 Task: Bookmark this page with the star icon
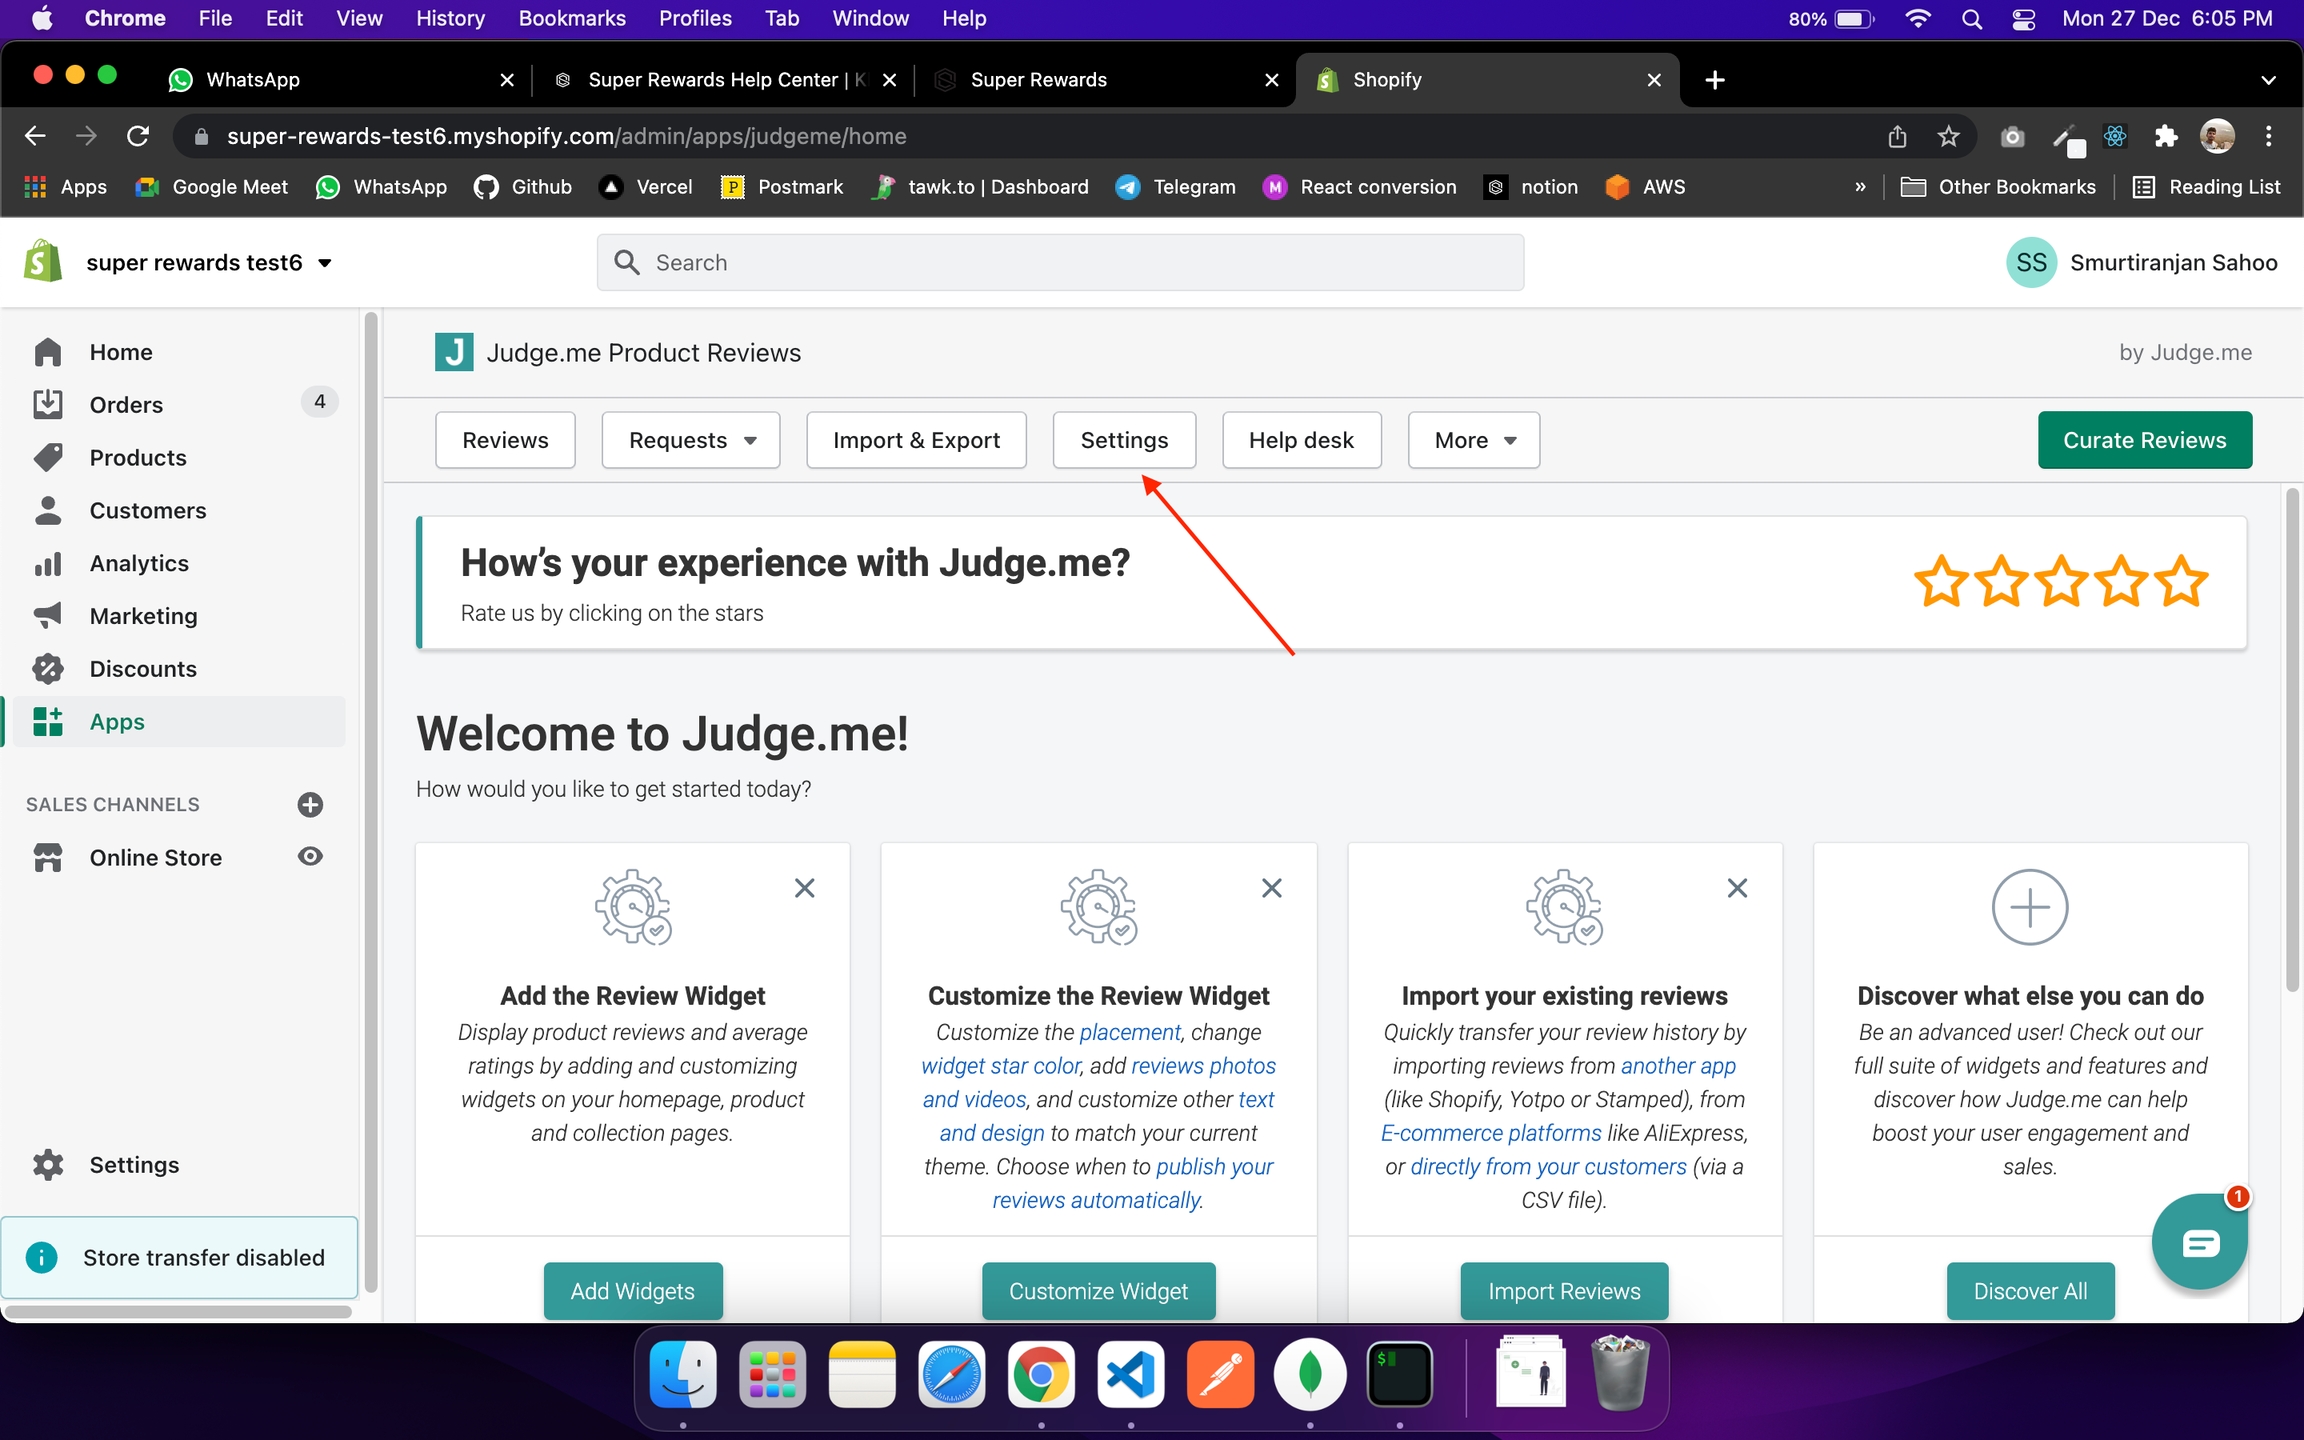[x=1947, y=136]
